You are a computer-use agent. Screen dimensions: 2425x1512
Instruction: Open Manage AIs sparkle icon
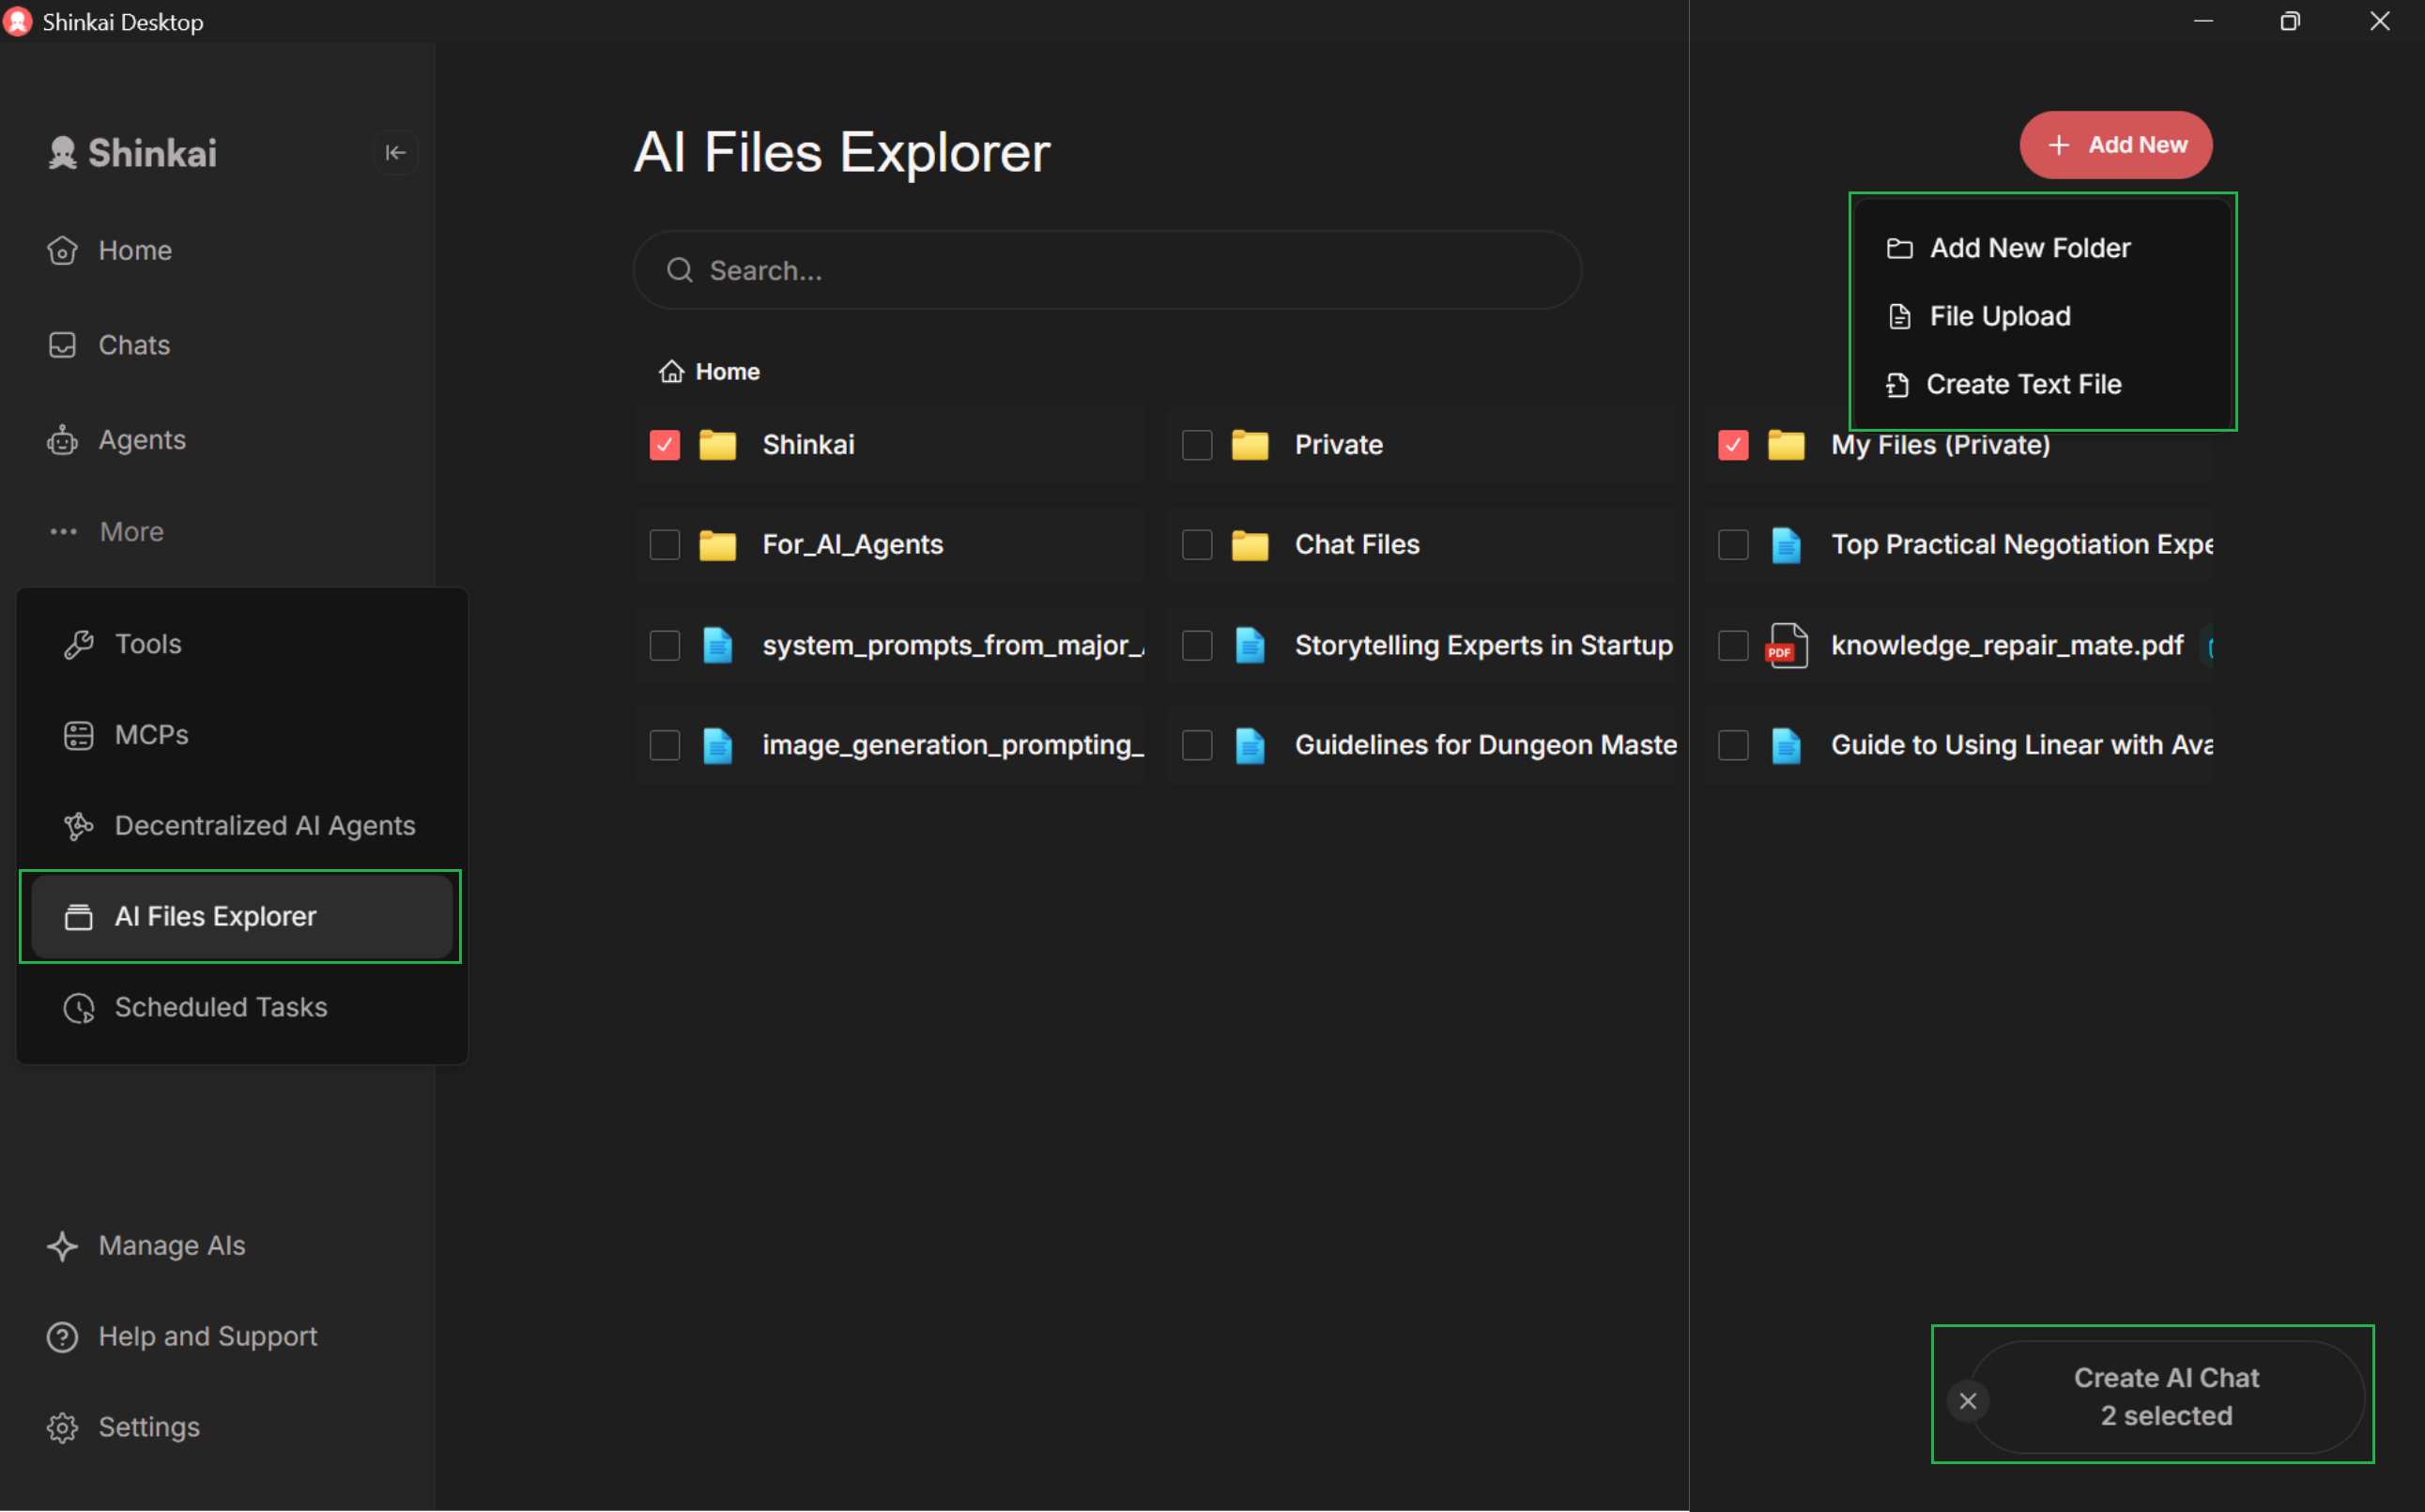(x=63, y=1246)
